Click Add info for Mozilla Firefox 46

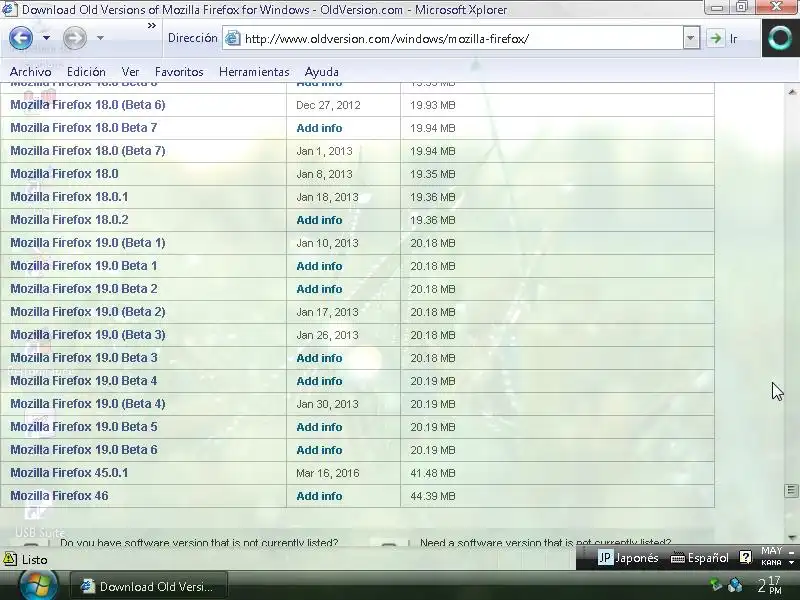coord(319,496)
